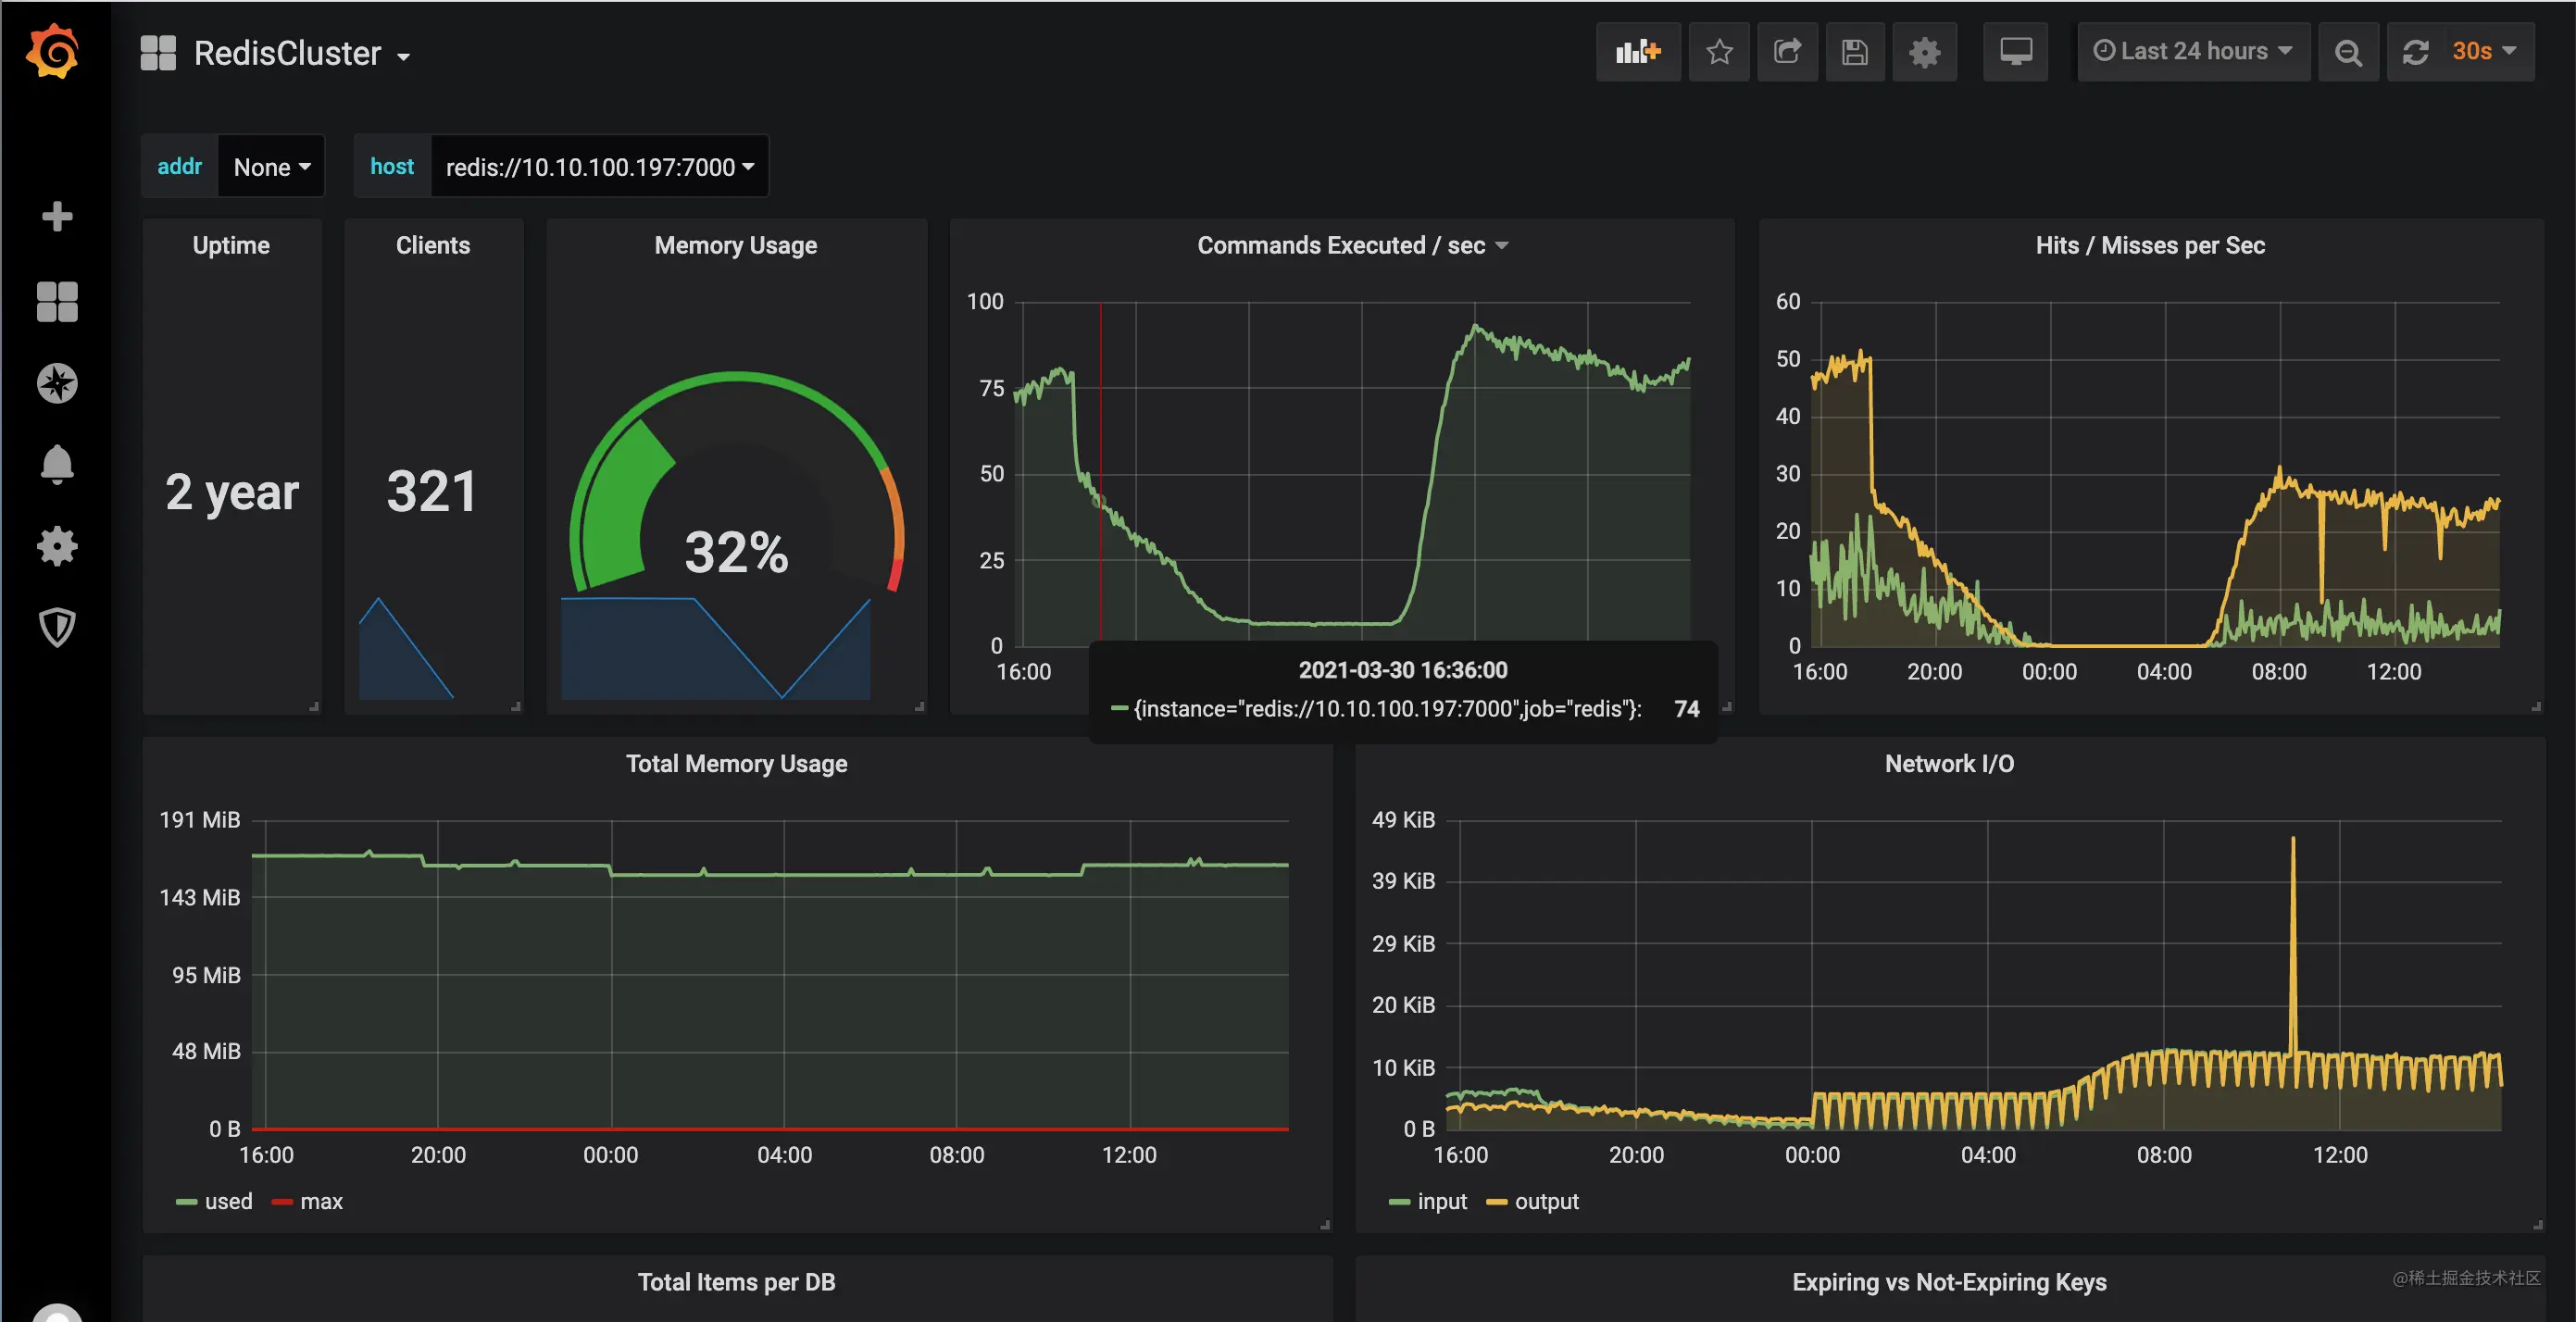Toggle the max series in legend
Screen dimensions: 2576x1322
pyautogui.click(x=321, y=1201)
